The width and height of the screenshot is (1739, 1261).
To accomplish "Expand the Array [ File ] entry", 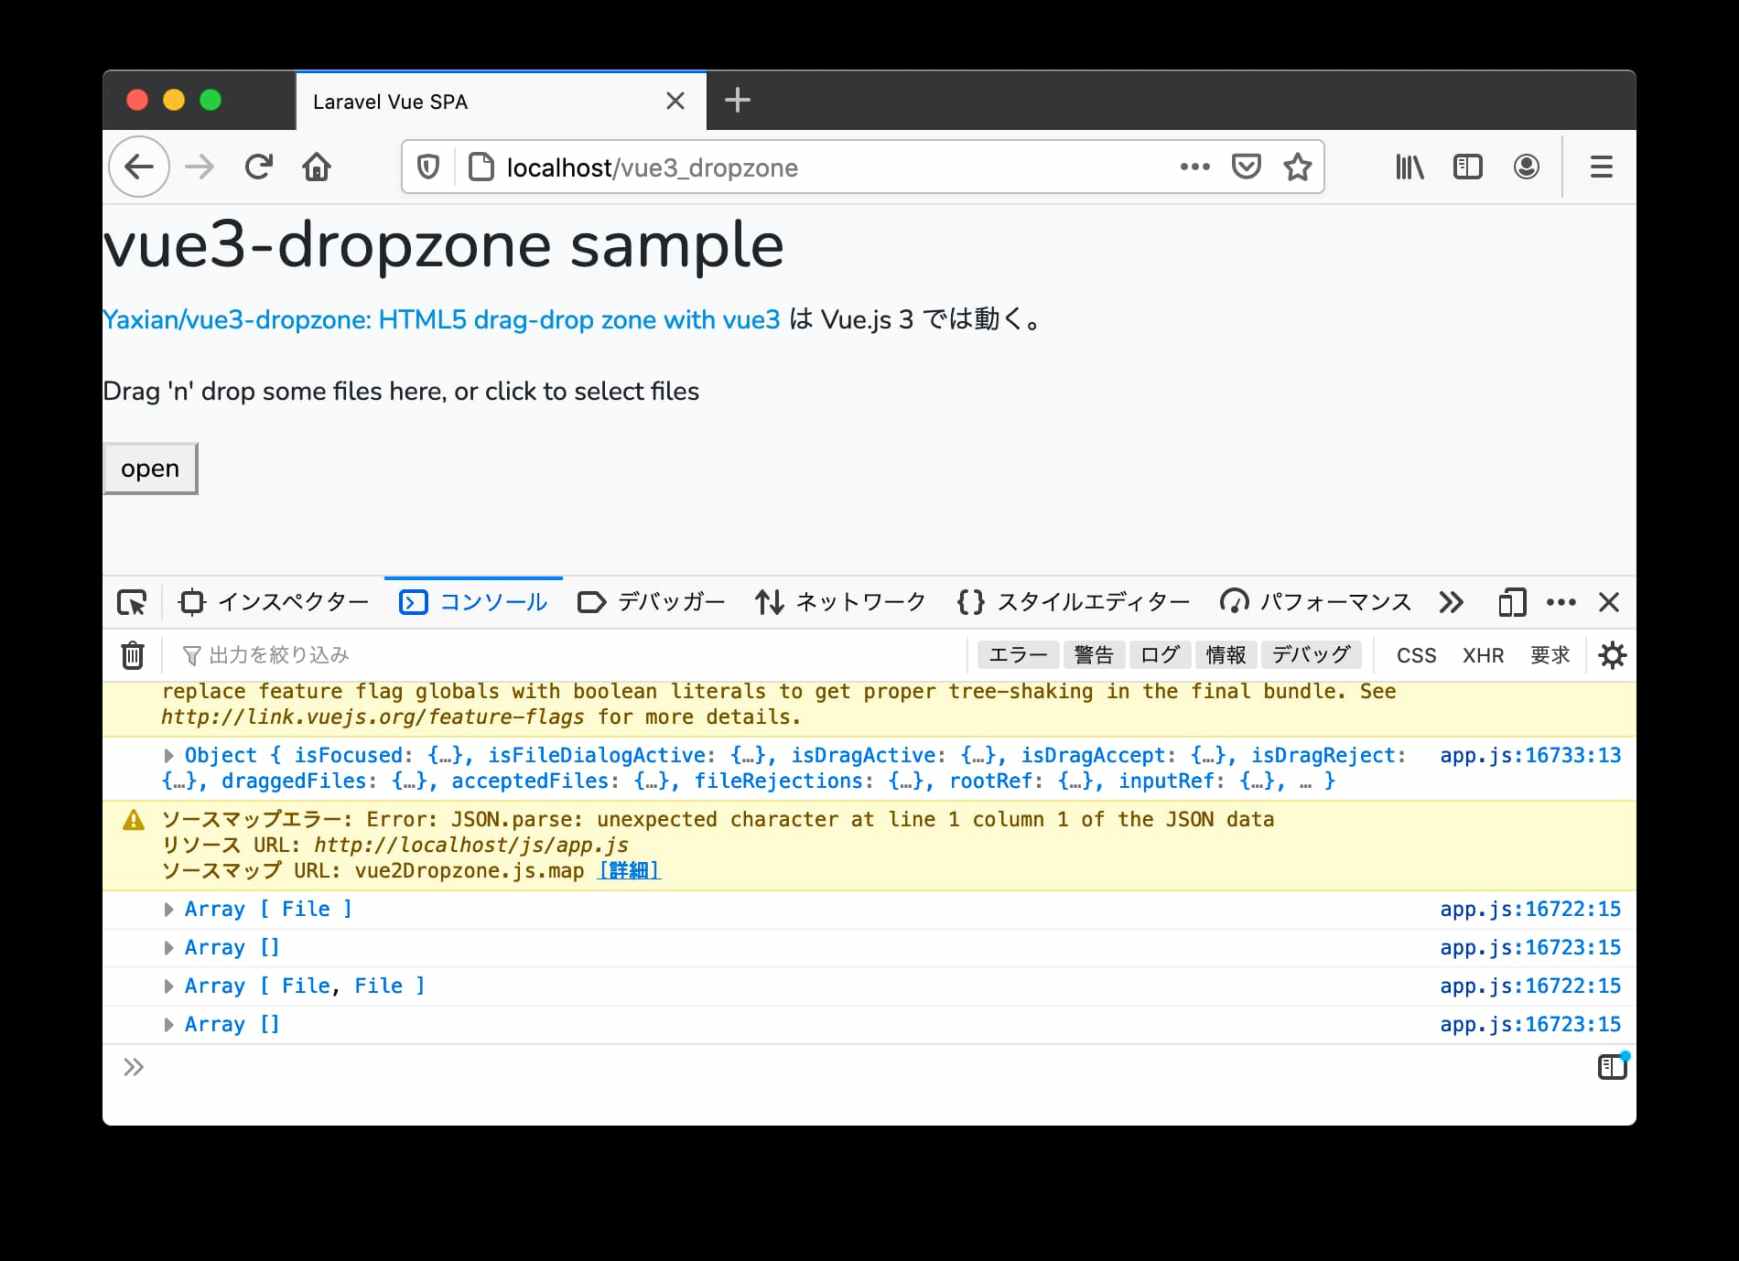I will tap(169, 908).
